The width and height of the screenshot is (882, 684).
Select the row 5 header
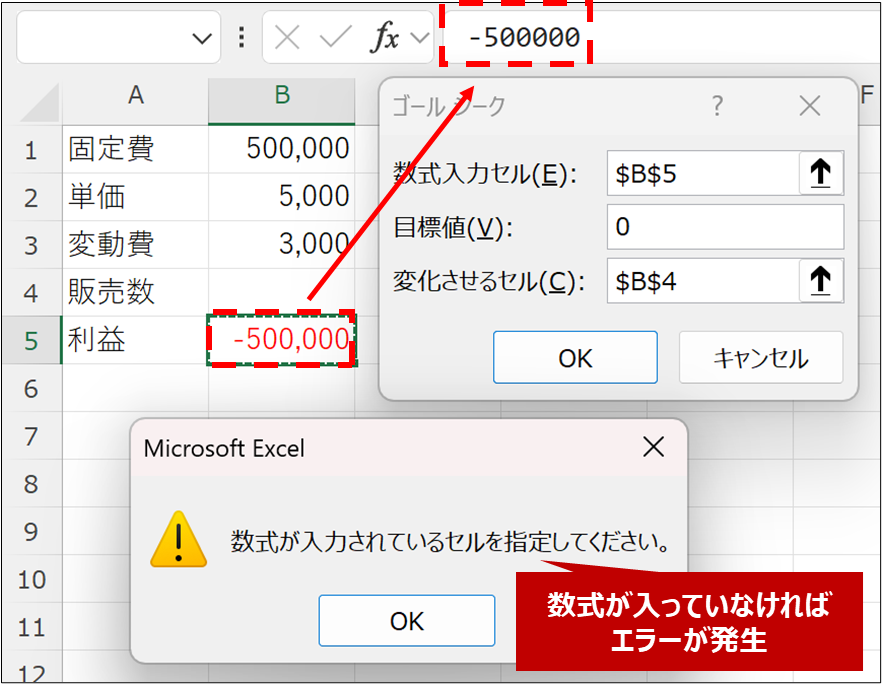pyautogui.click(x=31, y=341)
